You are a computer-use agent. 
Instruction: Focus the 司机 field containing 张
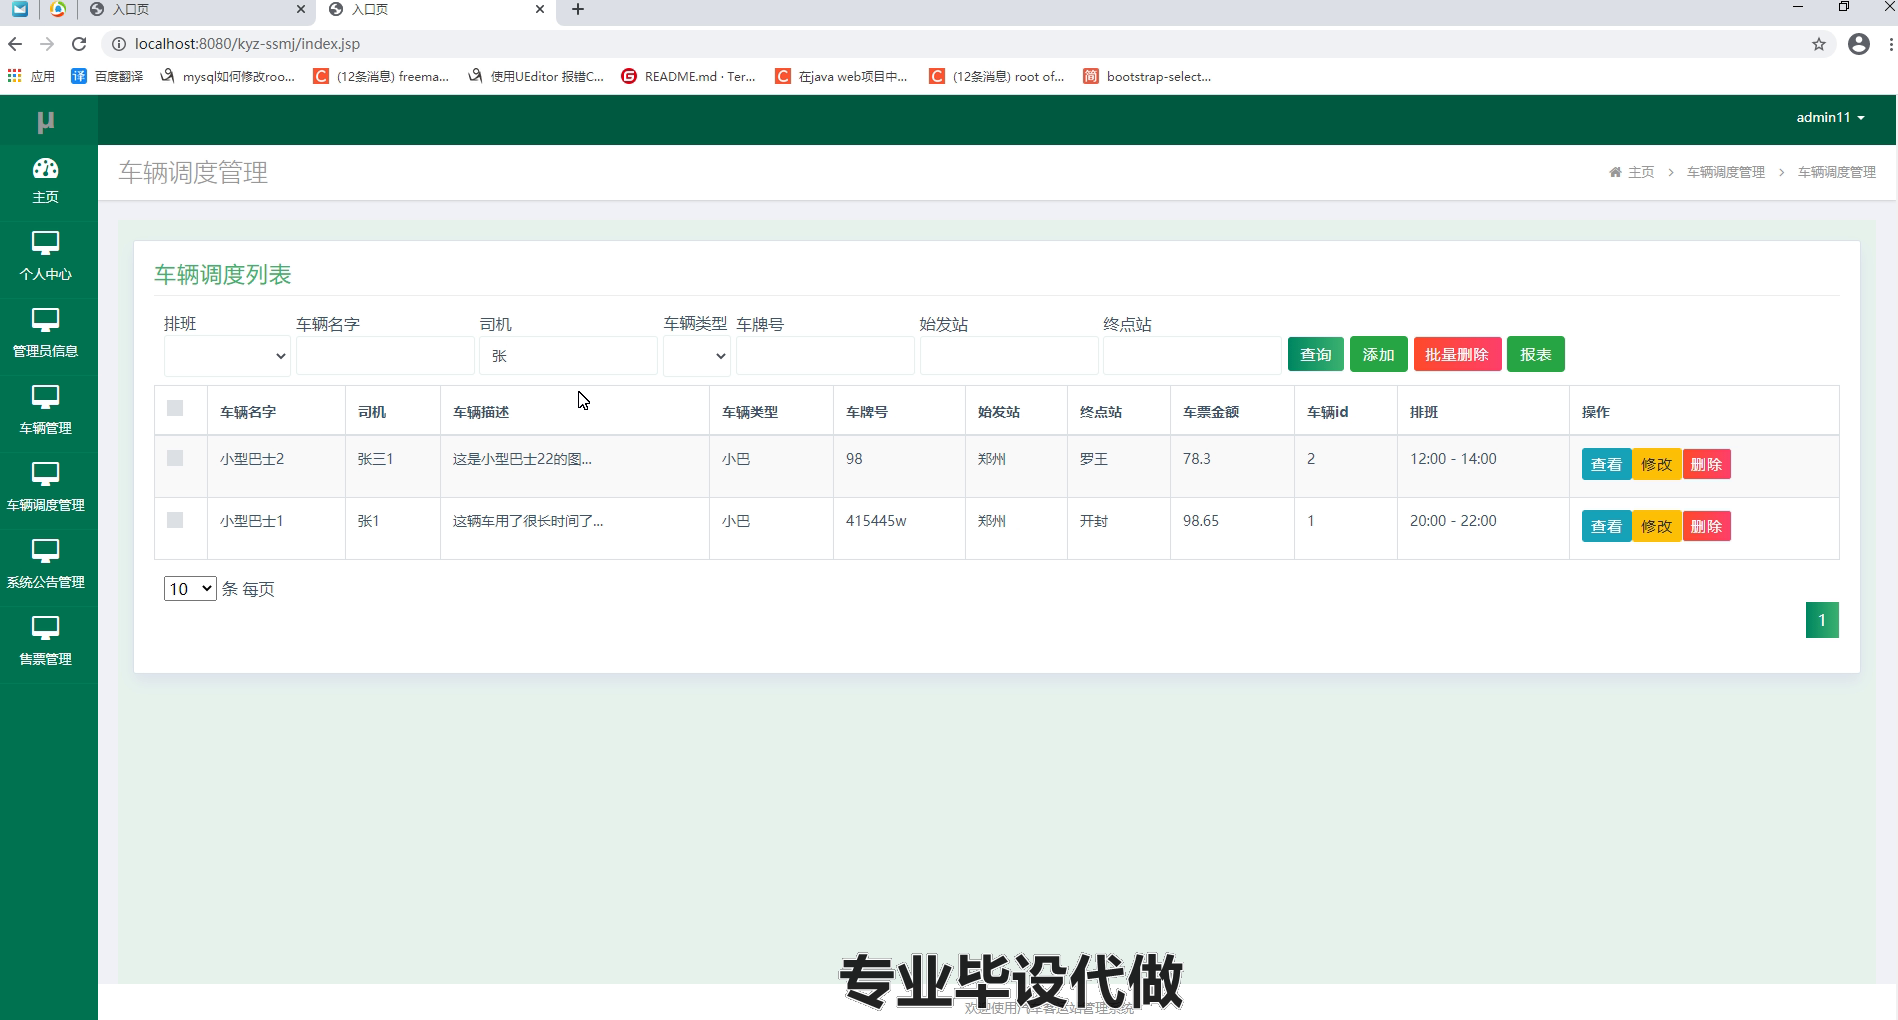click(x=568, y=356)
